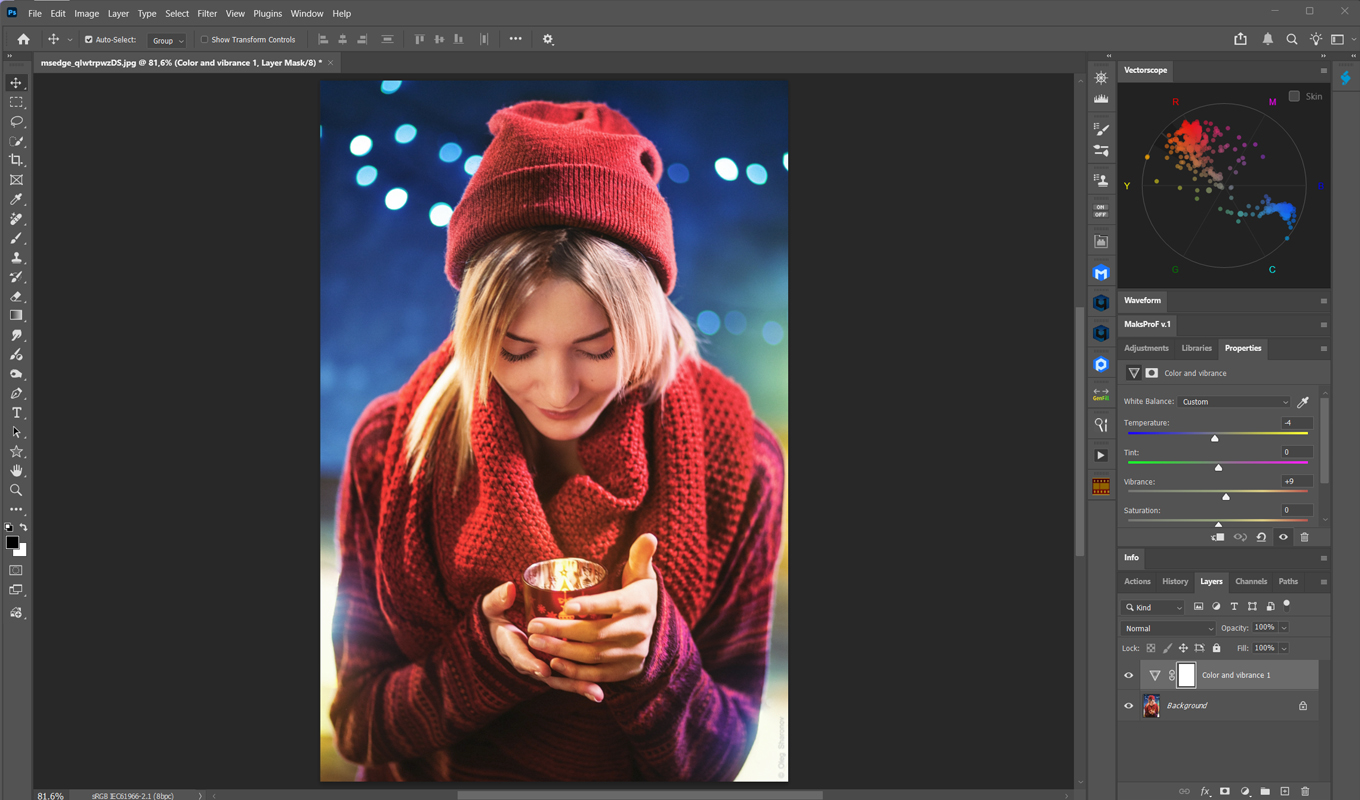This screenshot has height=800, width=1360.
Task: Open the search magnifier in top bar
Action: click(1292, 39)
